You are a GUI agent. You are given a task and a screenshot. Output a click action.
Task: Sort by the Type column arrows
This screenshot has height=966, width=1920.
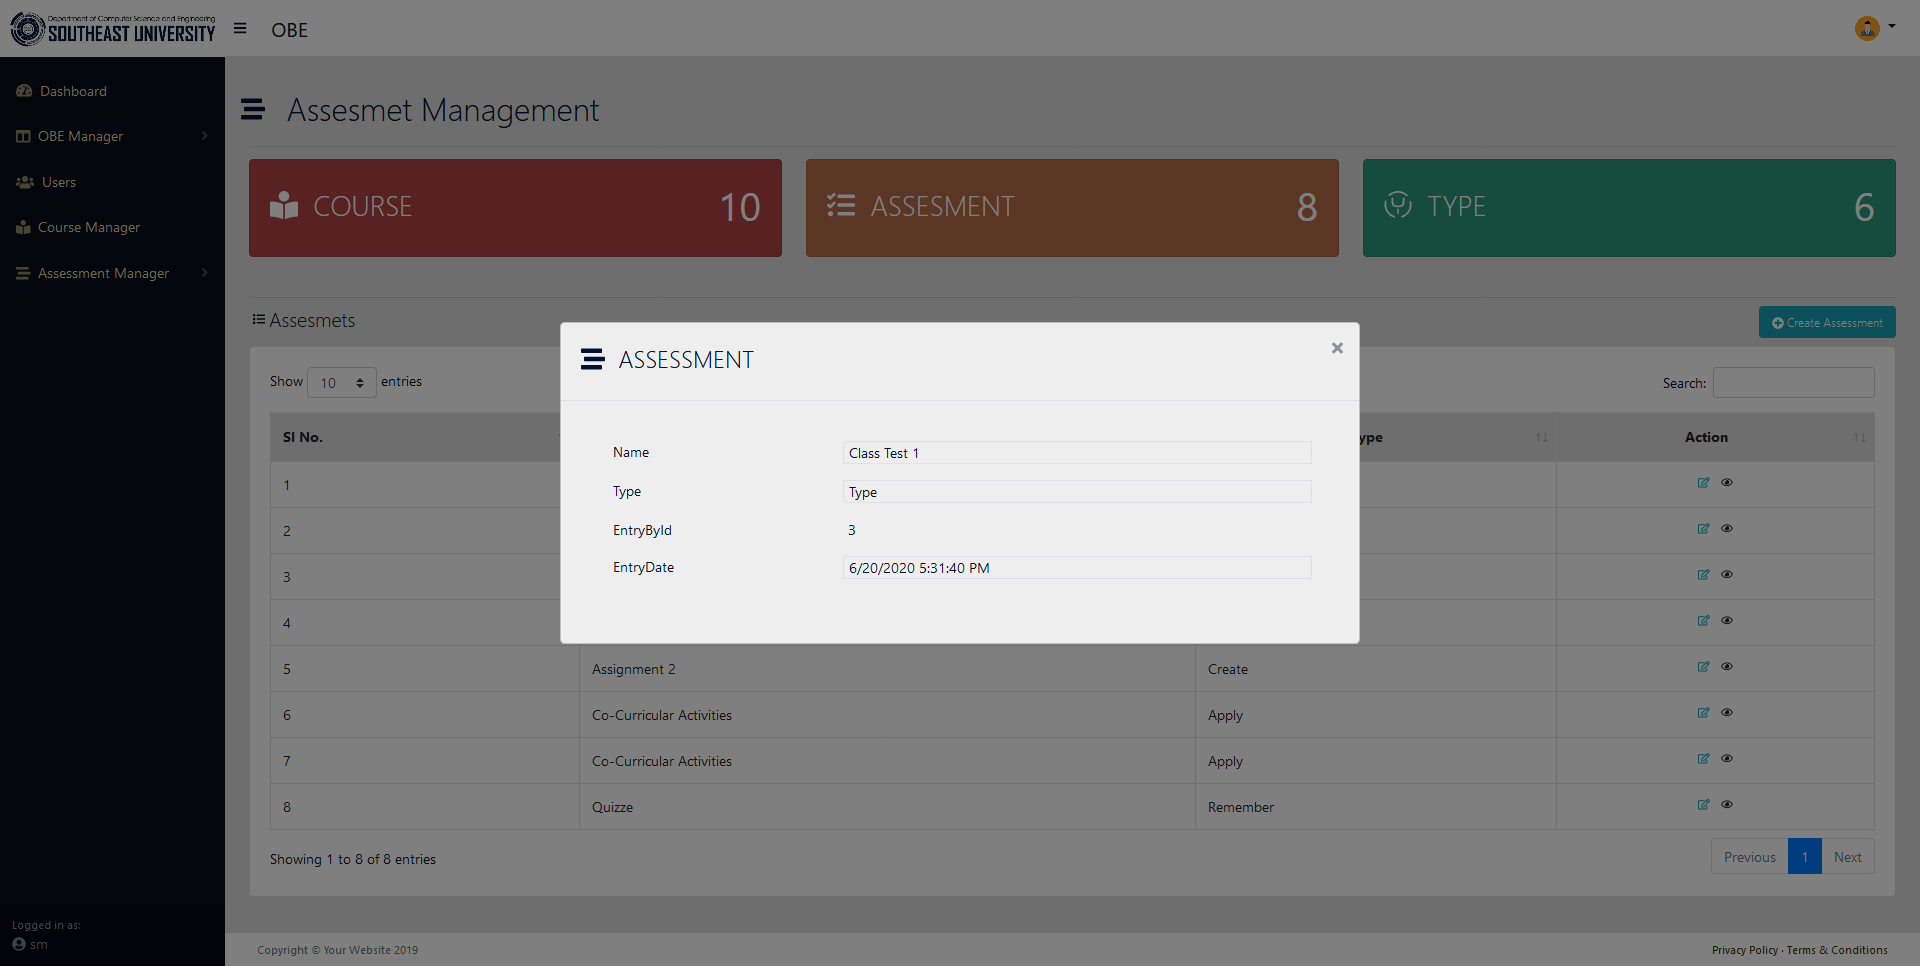(x=1542, y=437)
